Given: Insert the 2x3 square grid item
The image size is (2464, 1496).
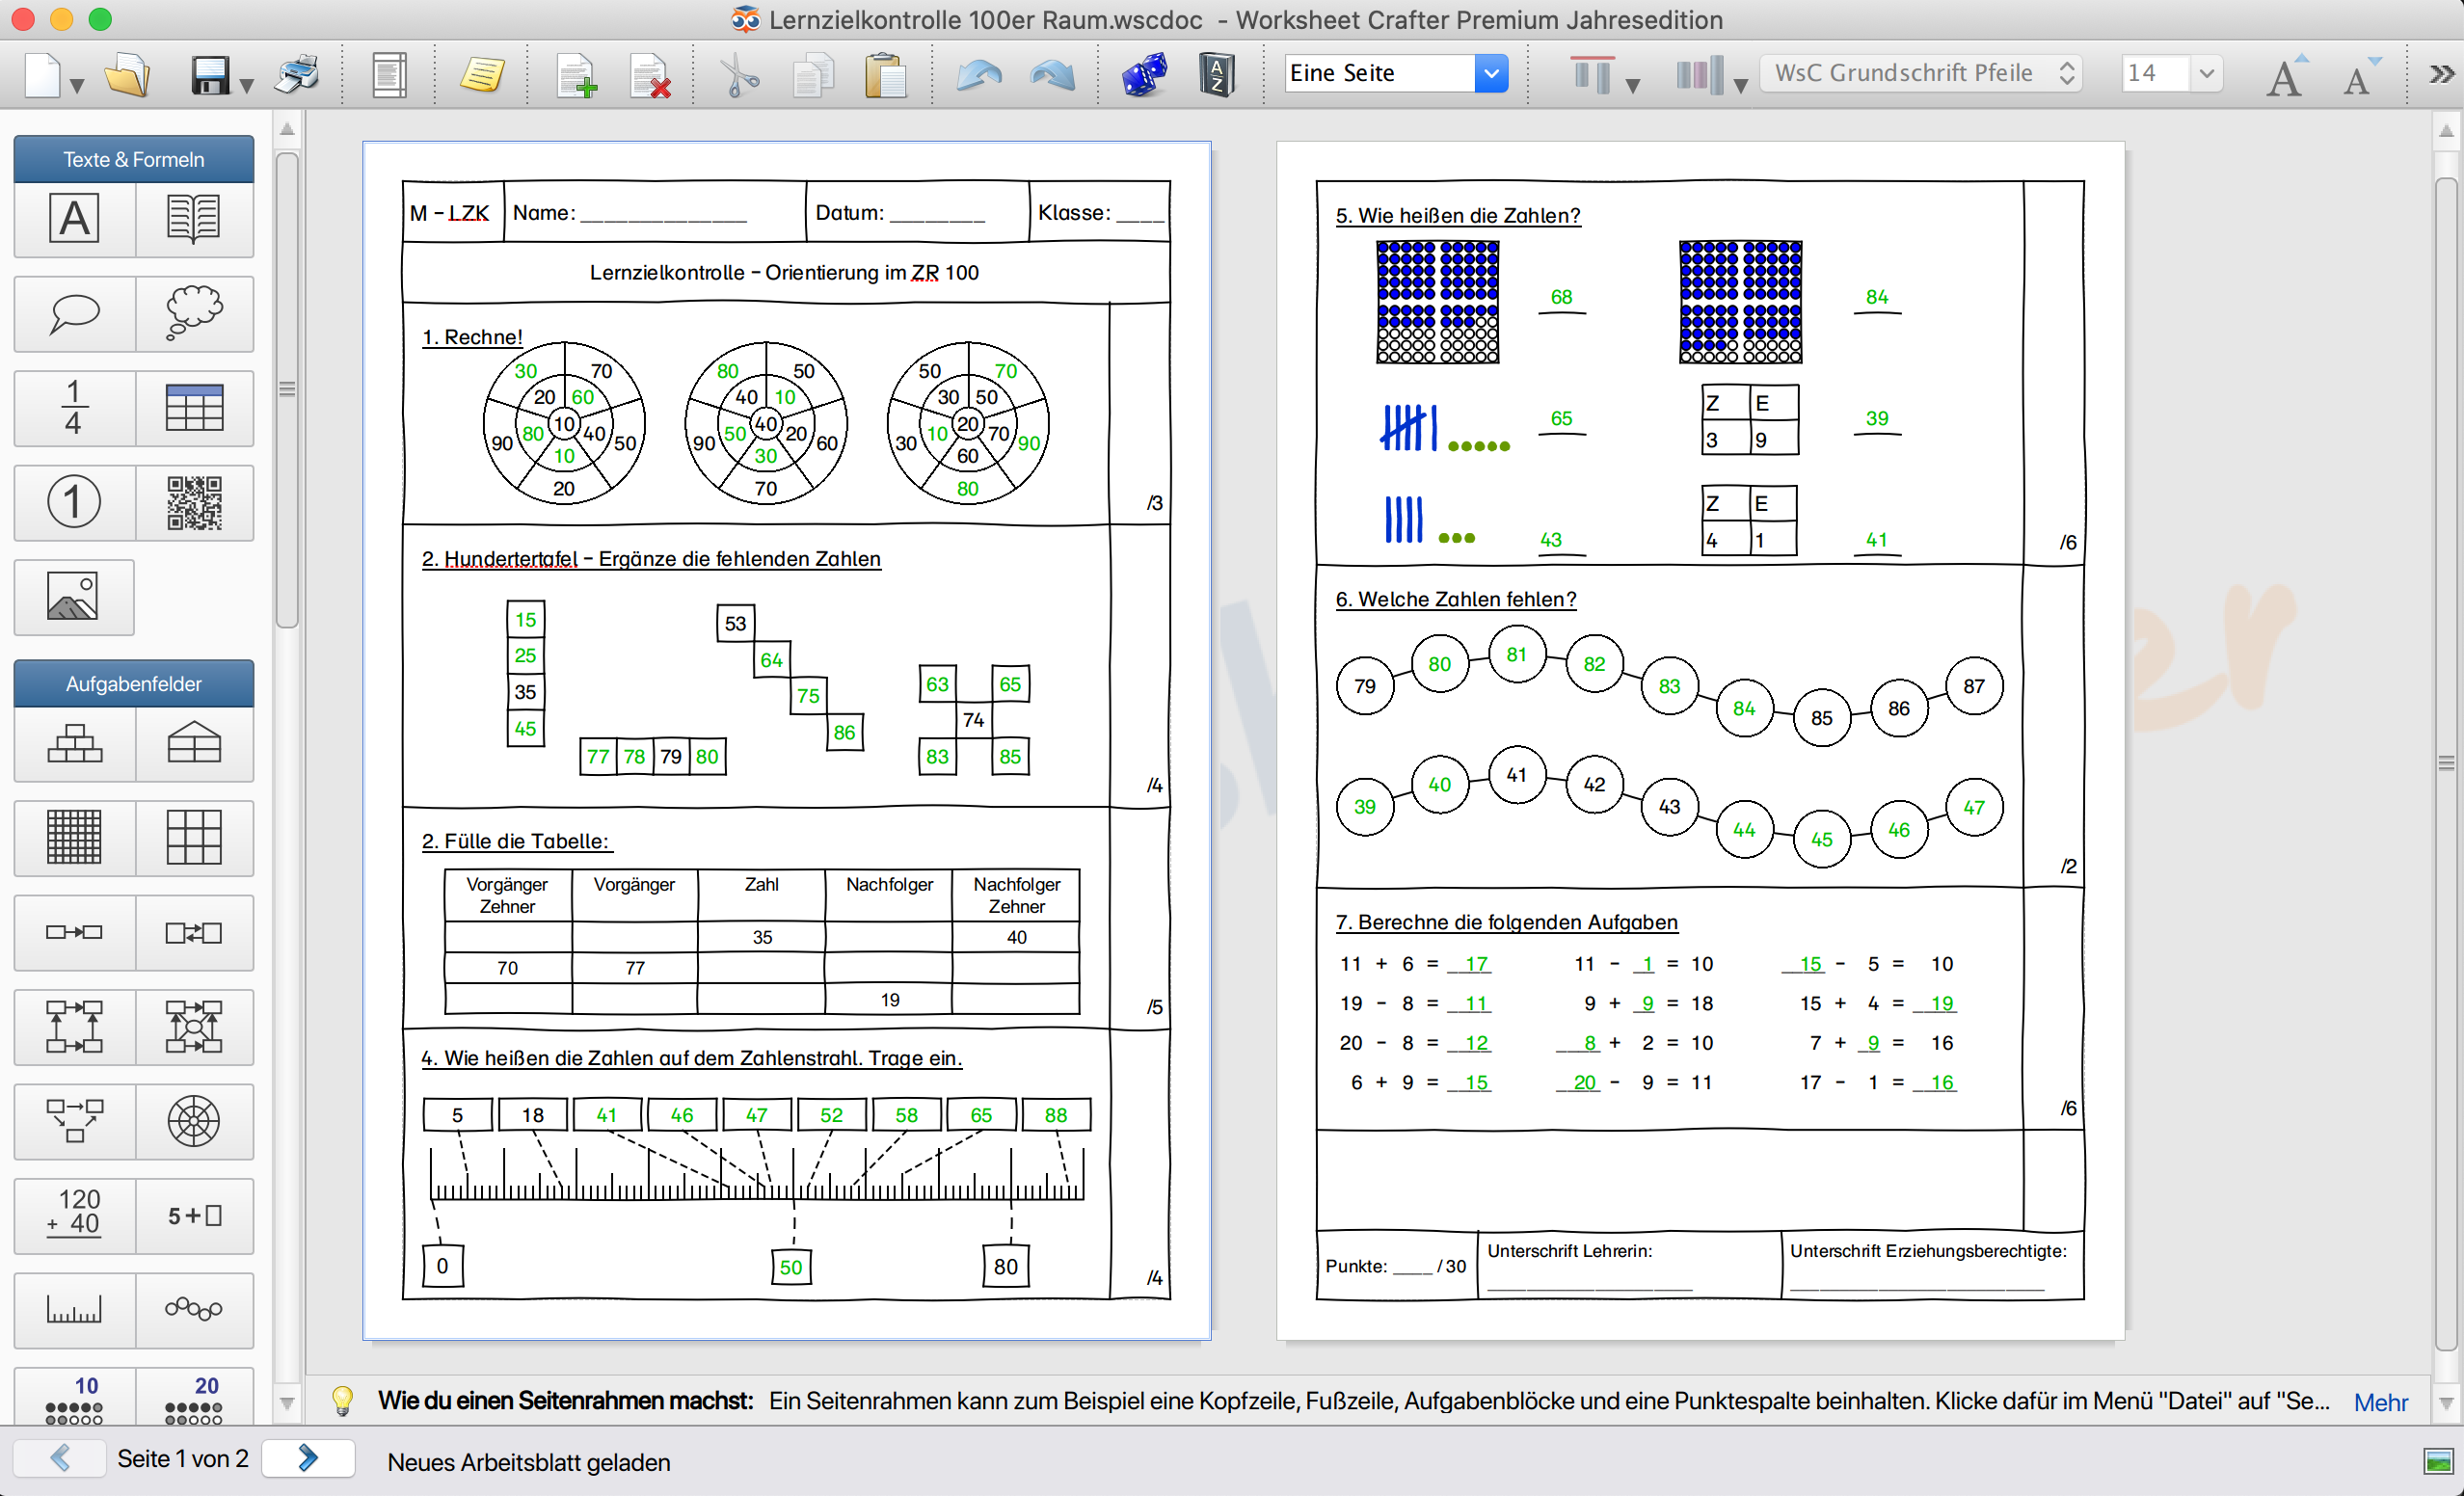Looking at the screenshot, I should click(x=194, y=837).
